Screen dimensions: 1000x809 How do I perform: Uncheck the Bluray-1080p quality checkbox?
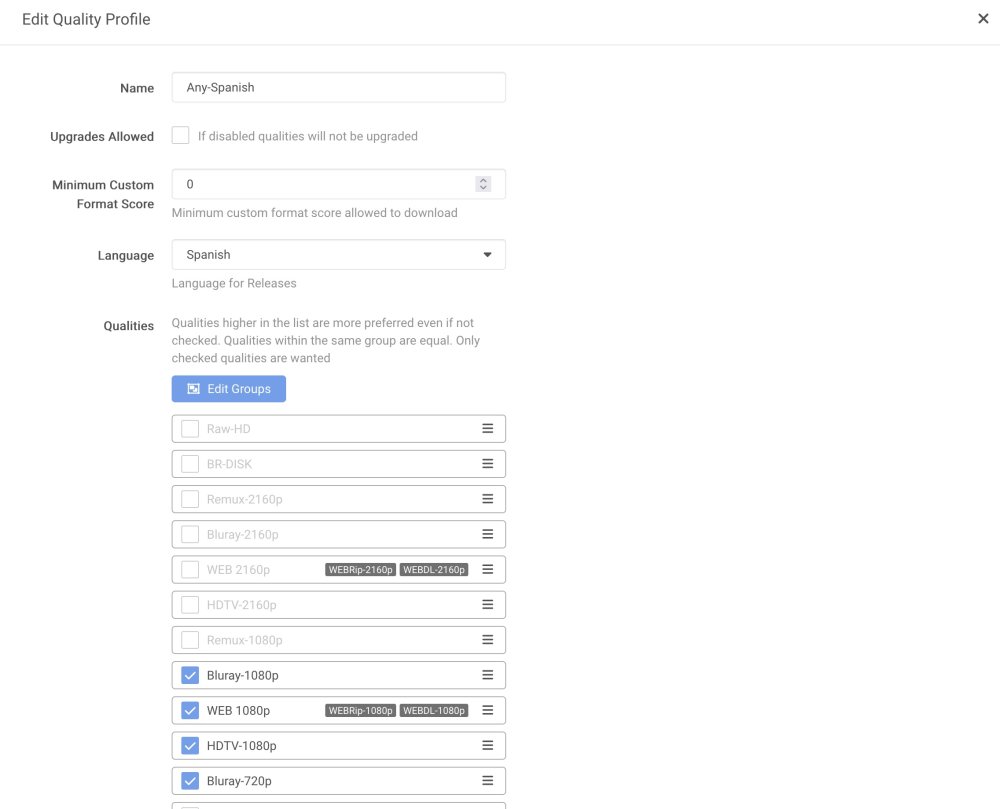(x=190, y=675)
